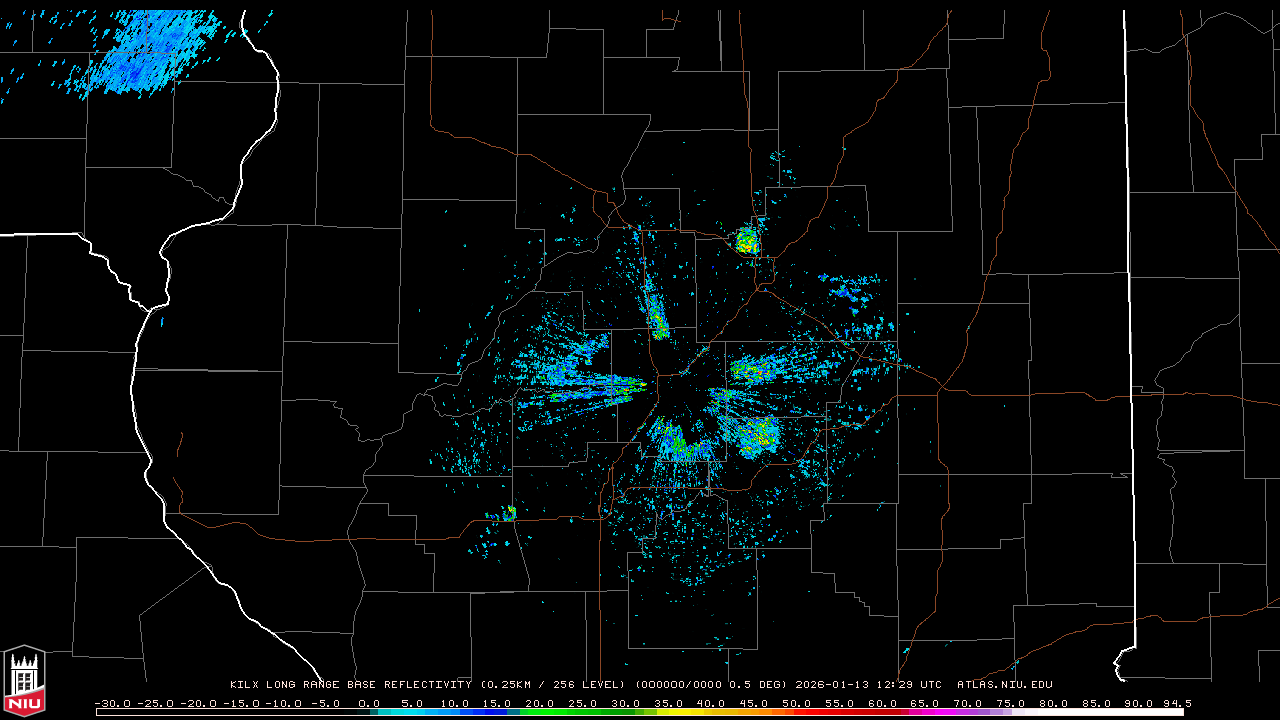
Task: Click the 0.5 DEG elevation label
Action: [756, 685]
